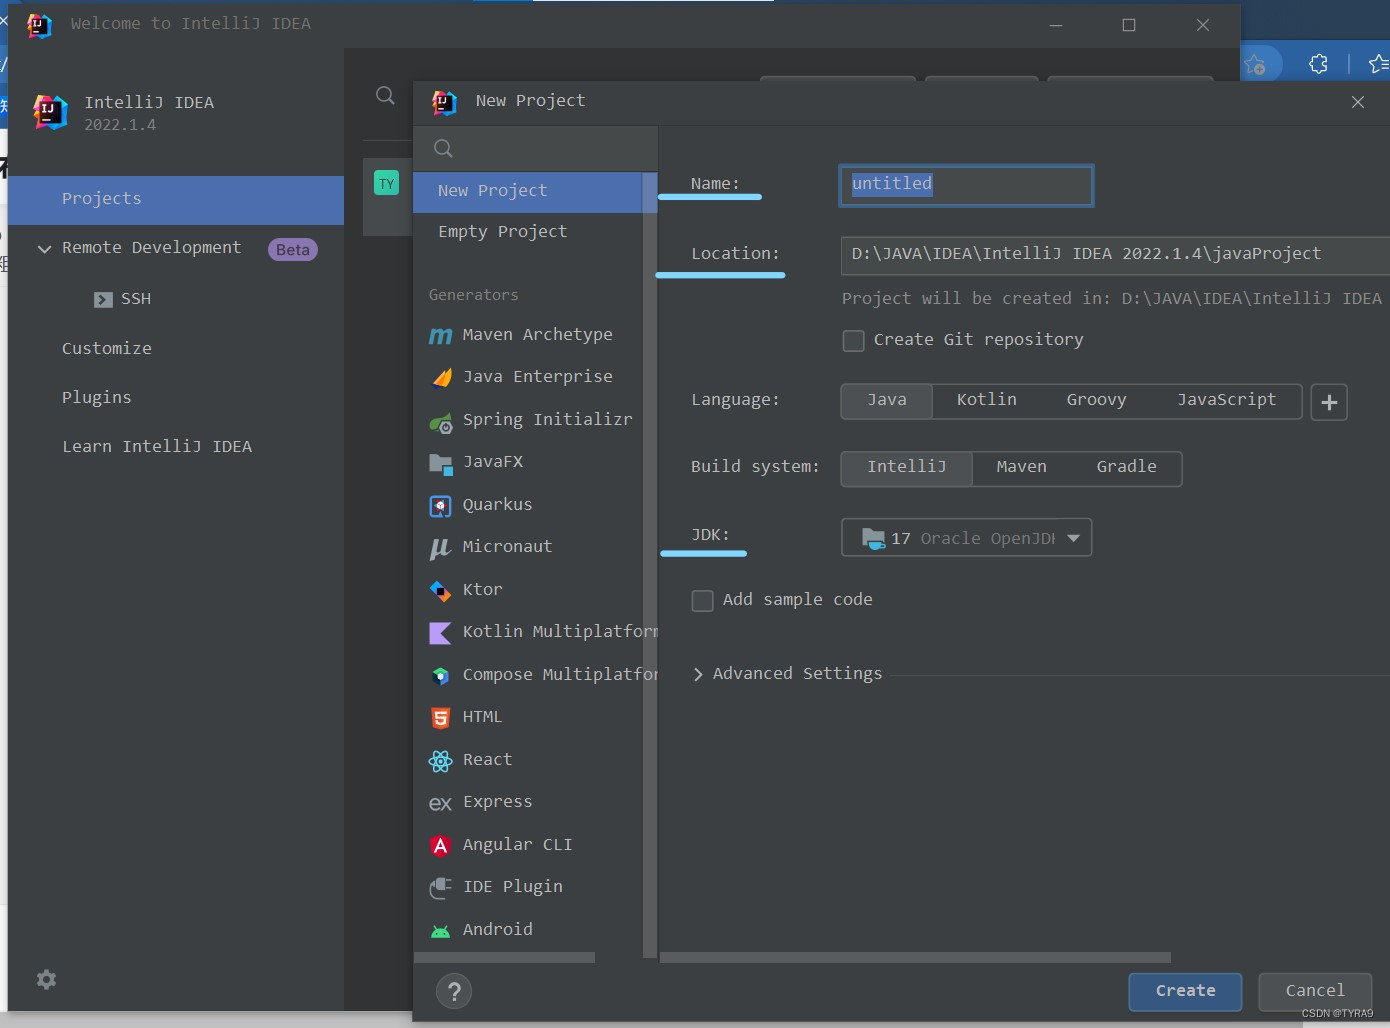
Task: Click the Location path field
Action: 1115,255
